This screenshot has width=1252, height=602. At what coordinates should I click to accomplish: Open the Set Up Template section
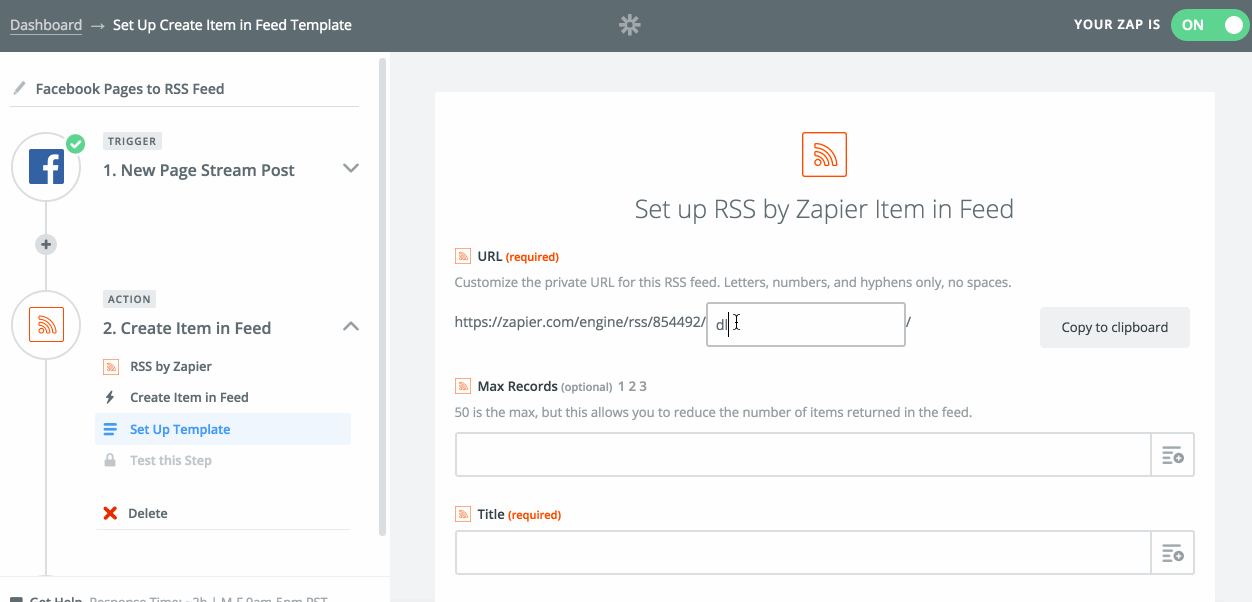[x=180, y=429]
